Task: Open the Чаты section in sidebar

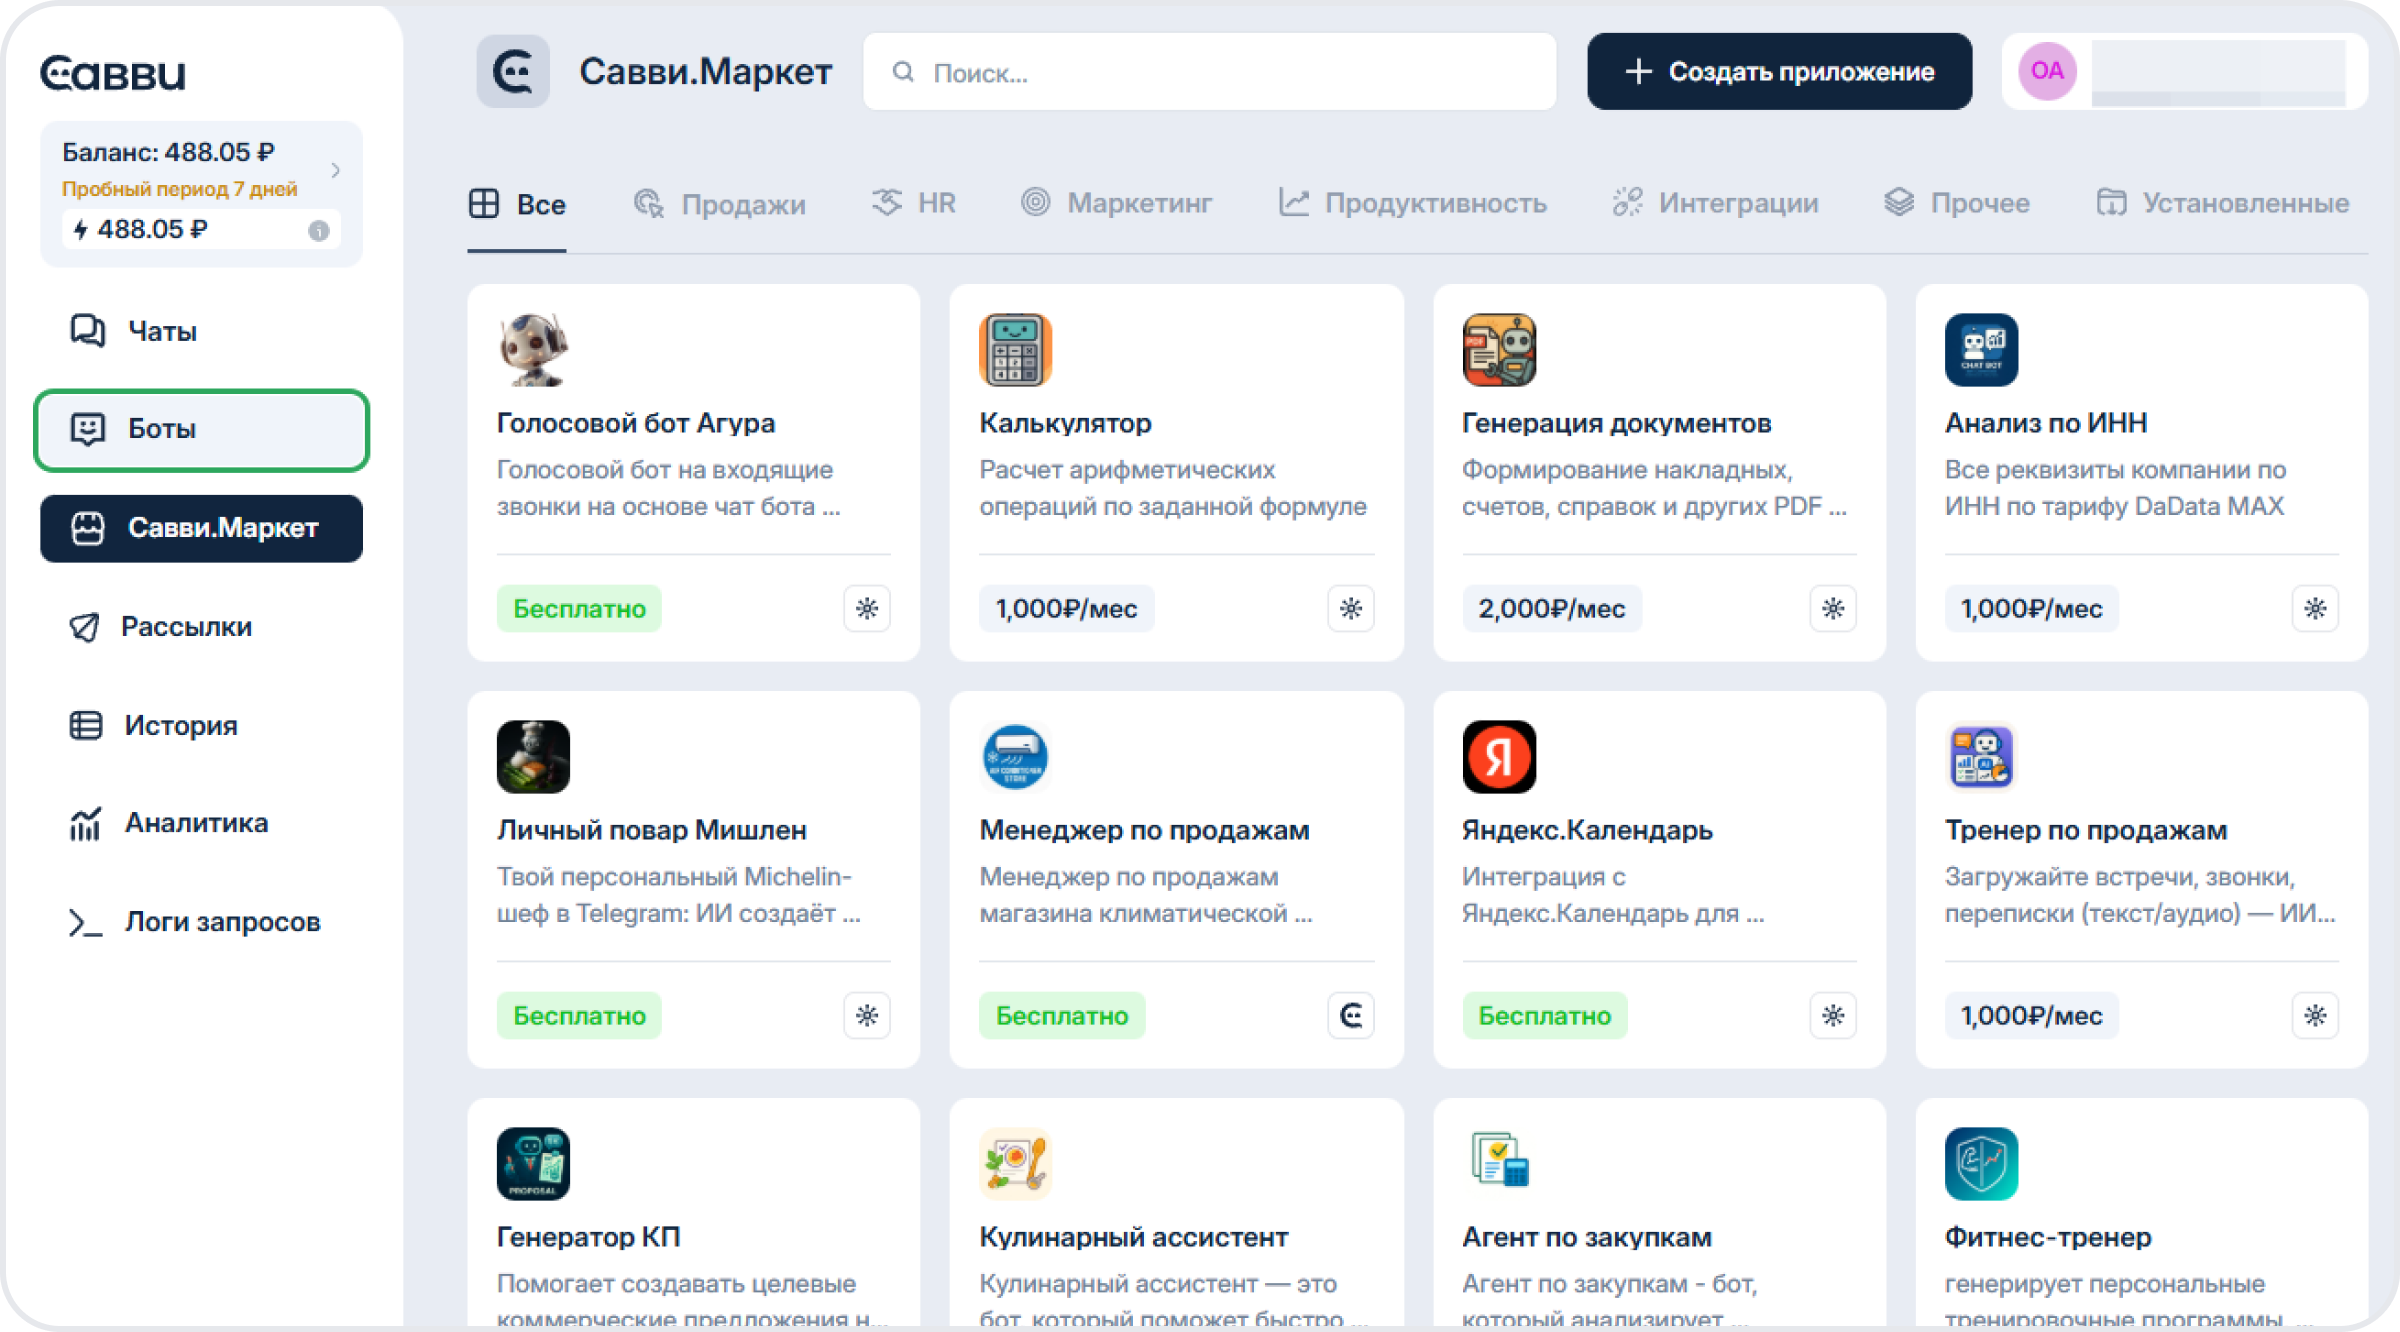Action: 160,331
